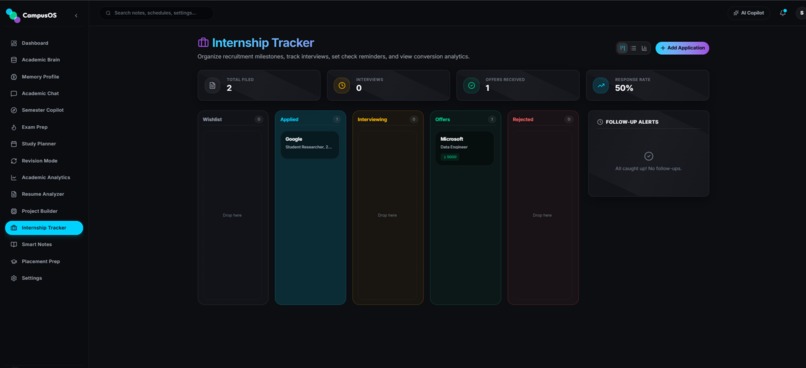Click the count badge on Wishlist column
Screen dimensions: 806x368
[x=259, y=119]
